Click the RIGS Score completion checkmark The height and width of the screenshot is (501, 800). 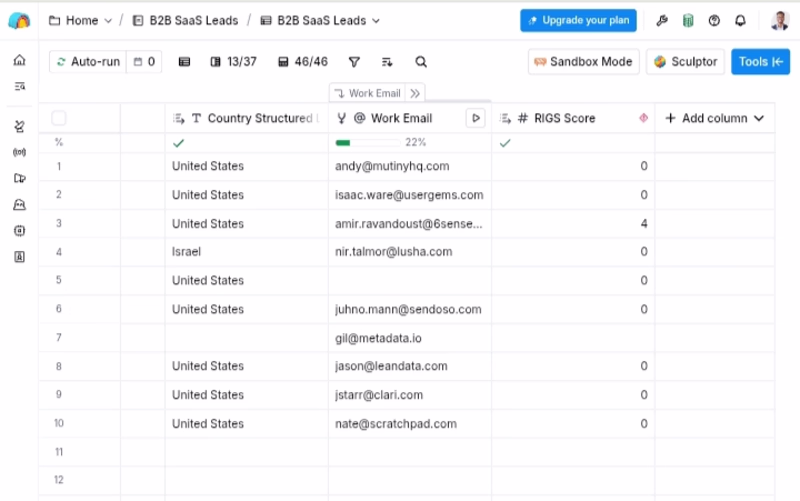tap(505, 143)
